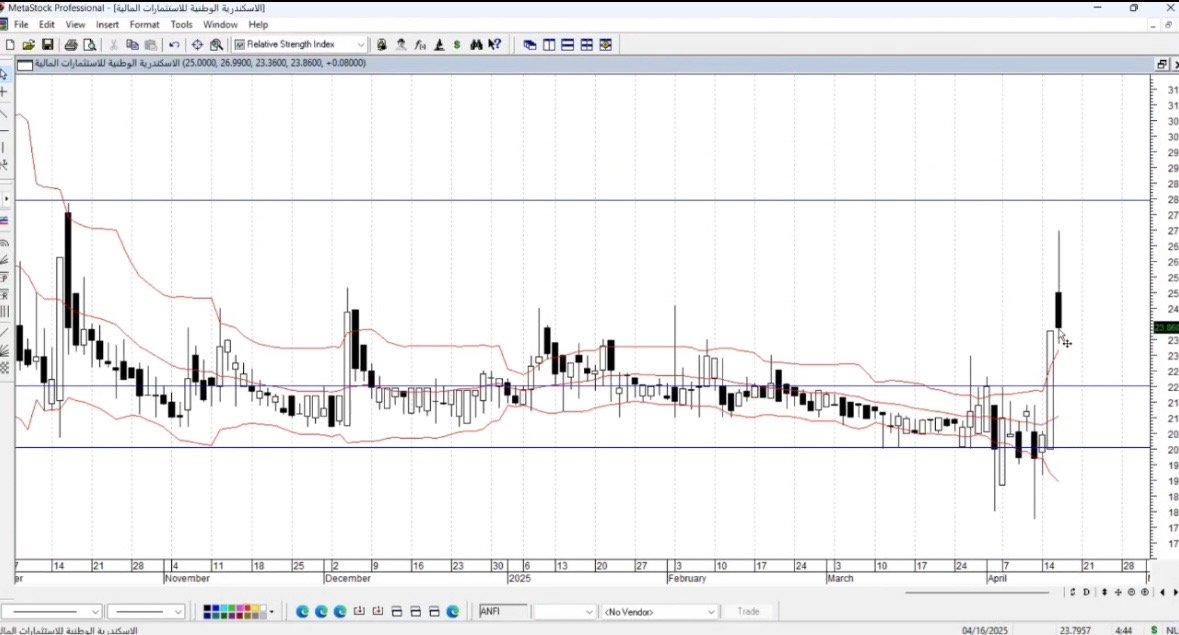This screenshot has width=1179, height=635.
Task: Toggle the column split window layout icon
Action: (548, 45)
